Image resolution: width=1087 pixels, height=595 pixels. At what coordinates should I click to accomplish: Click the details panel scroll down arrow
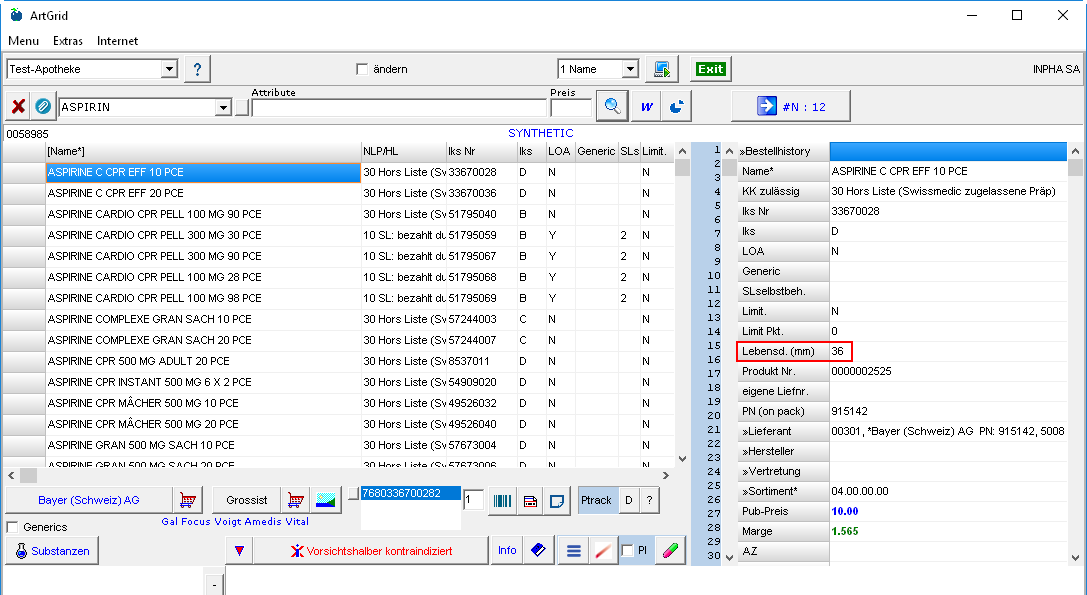tap(1075, 557)
